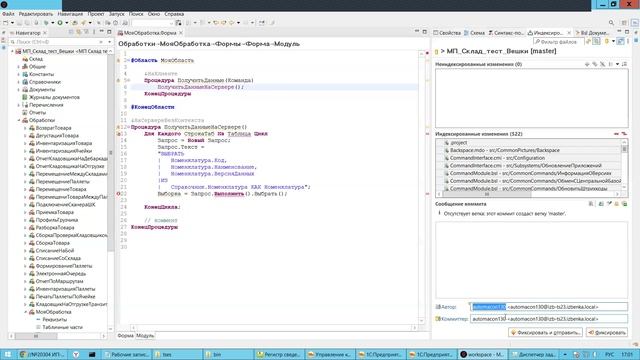640x360 pixels.
Task: Switch to the Синтакс-помощник tab
Action: pos(506,33)
